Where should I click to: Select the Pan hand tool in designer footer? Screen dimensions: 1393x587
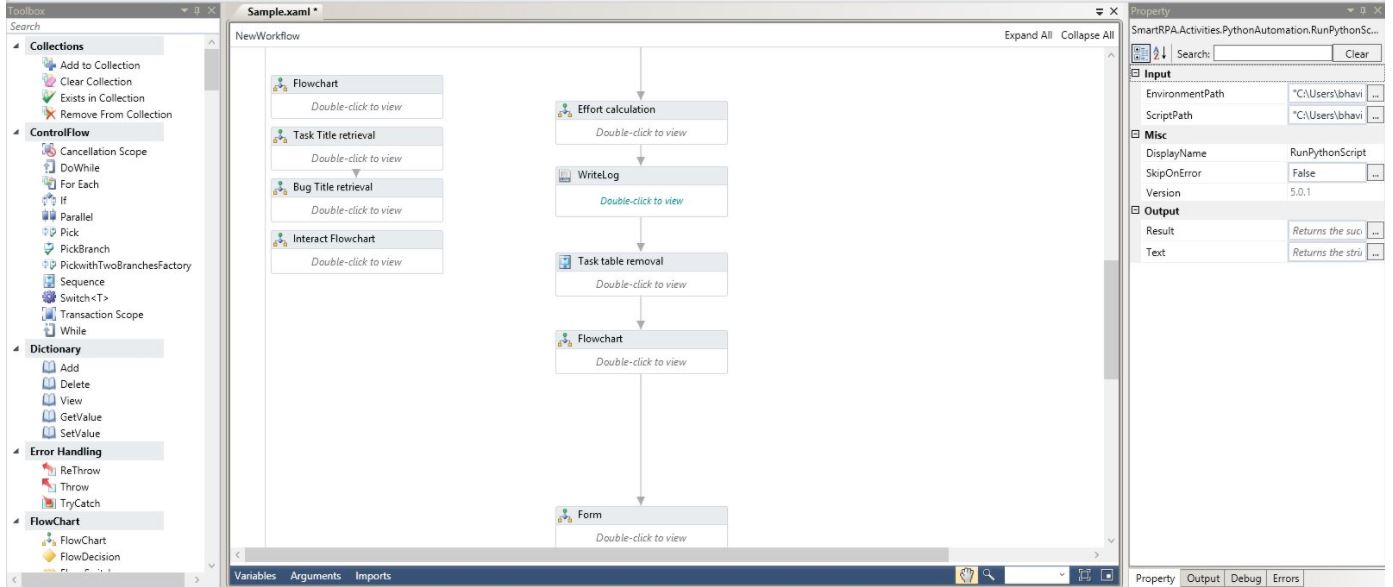[x=966, y=575]
